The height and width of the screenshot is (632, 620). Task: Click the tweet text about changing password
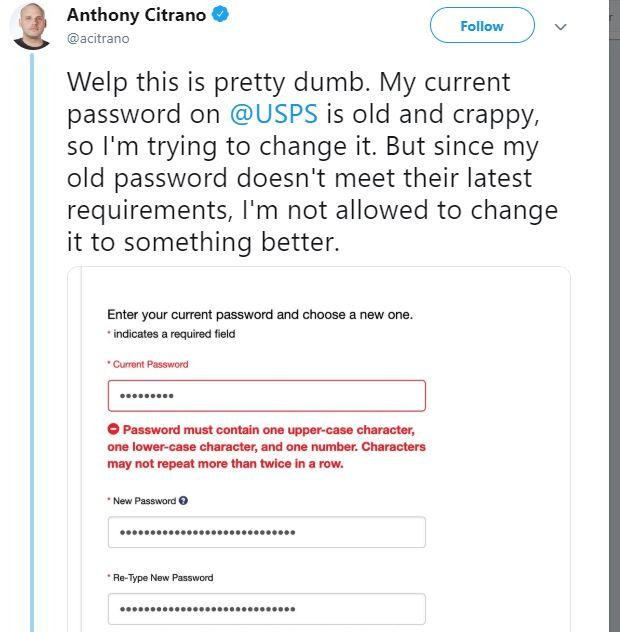312,162
